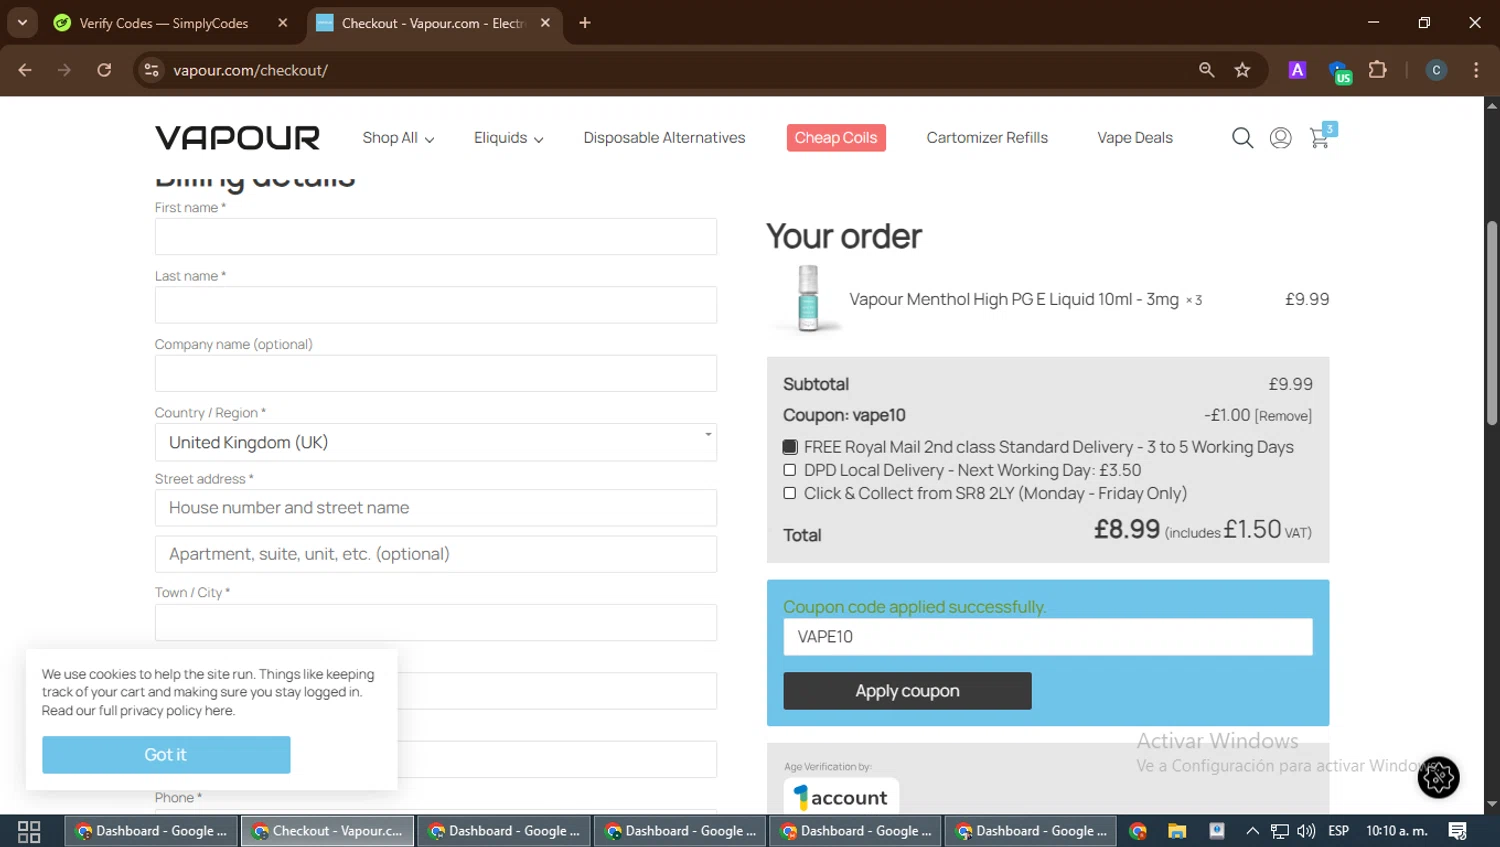The height and width of the screenshot is (847, 1500).
Task: Click the Town / City field
Action: (x=436, y=623)
